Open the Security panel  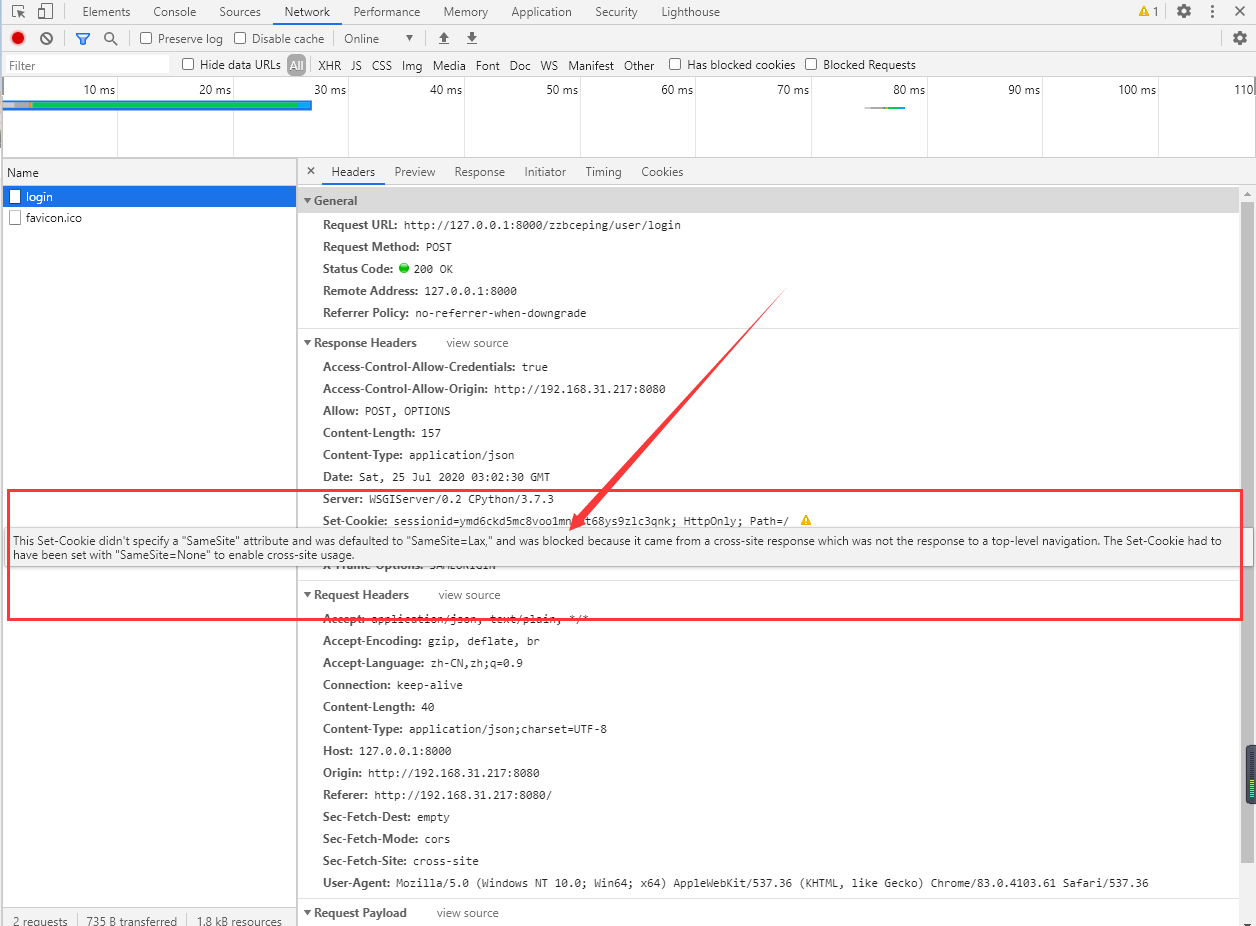[x=616, y=12]
